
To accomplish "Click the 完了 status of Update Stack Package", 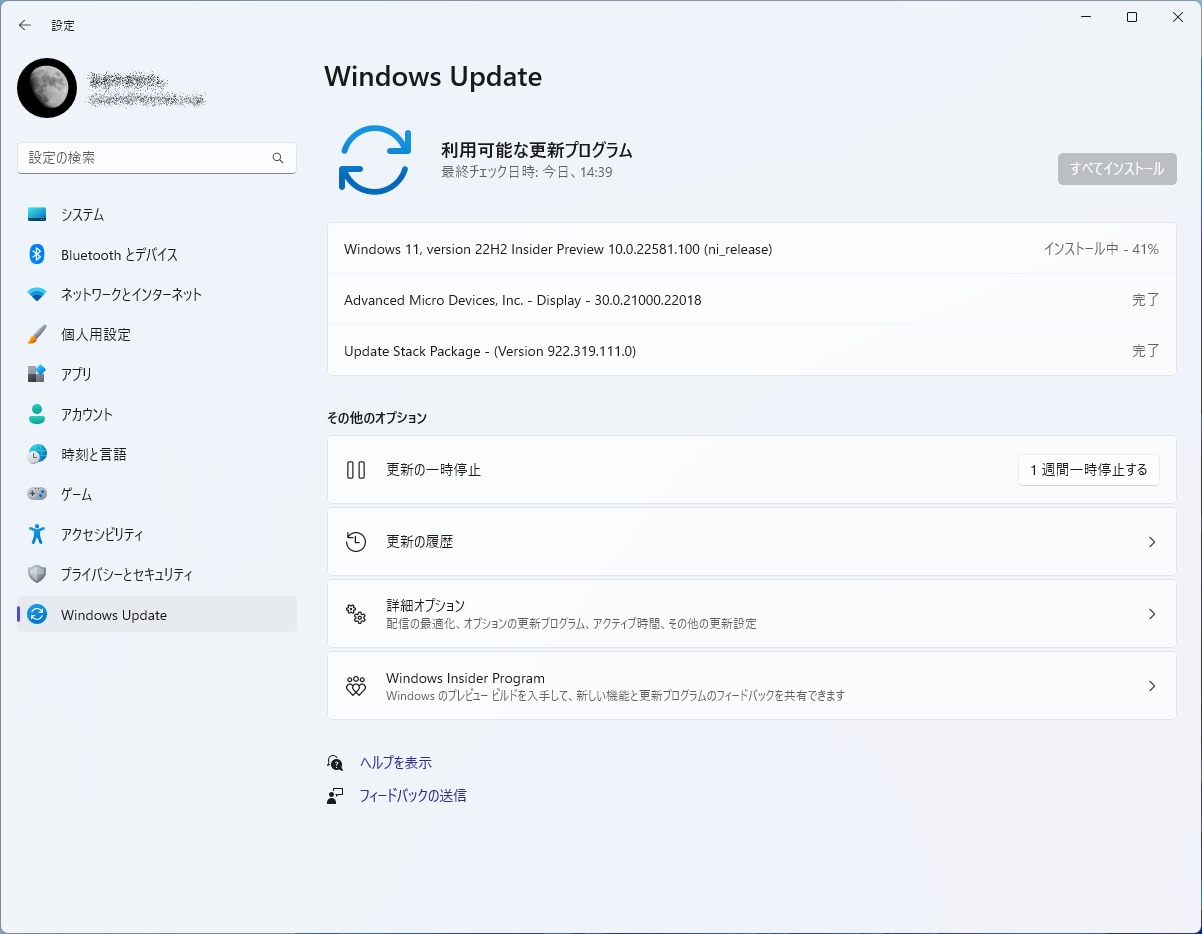I will (x=1146, y=351).
